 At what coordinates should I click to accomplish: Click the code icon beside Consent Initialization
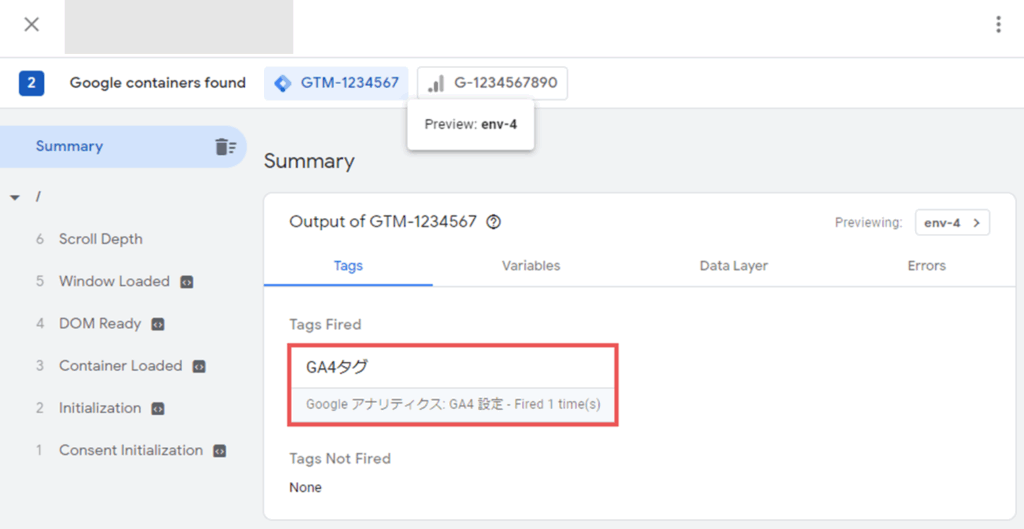click(220, 451)
